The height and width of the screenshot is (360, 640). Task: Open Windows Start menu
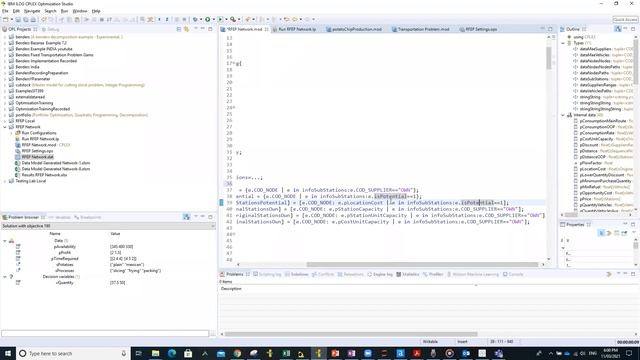click(8, 353)
